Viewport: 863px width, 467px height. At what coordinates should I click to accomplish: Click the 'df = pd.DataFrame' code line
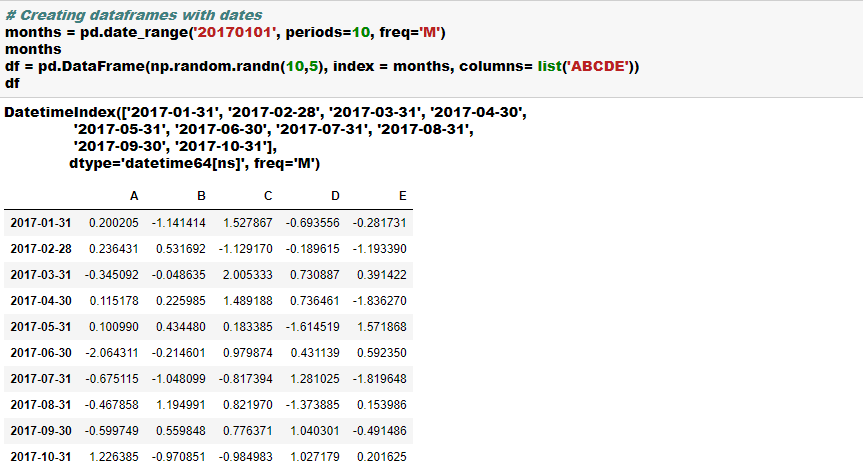point(322,67)
